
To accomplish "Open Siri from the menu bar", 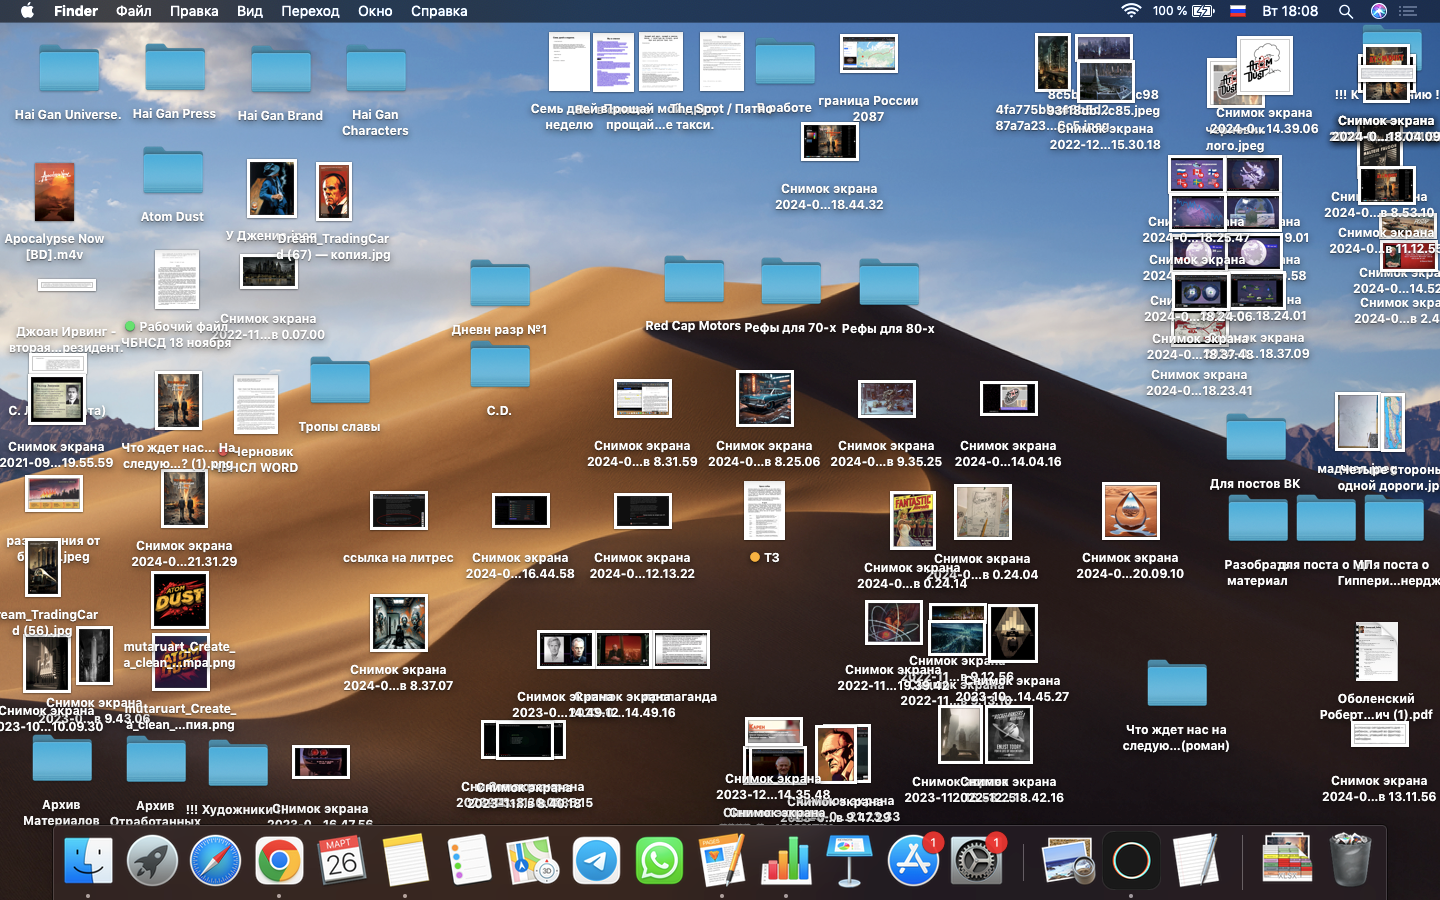I will [x=1379, y=11].
